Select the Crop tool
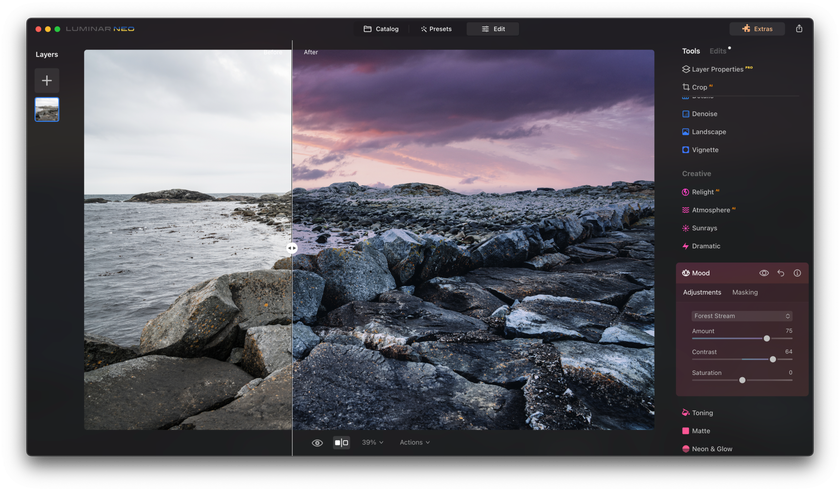 (x=697, y=87)
